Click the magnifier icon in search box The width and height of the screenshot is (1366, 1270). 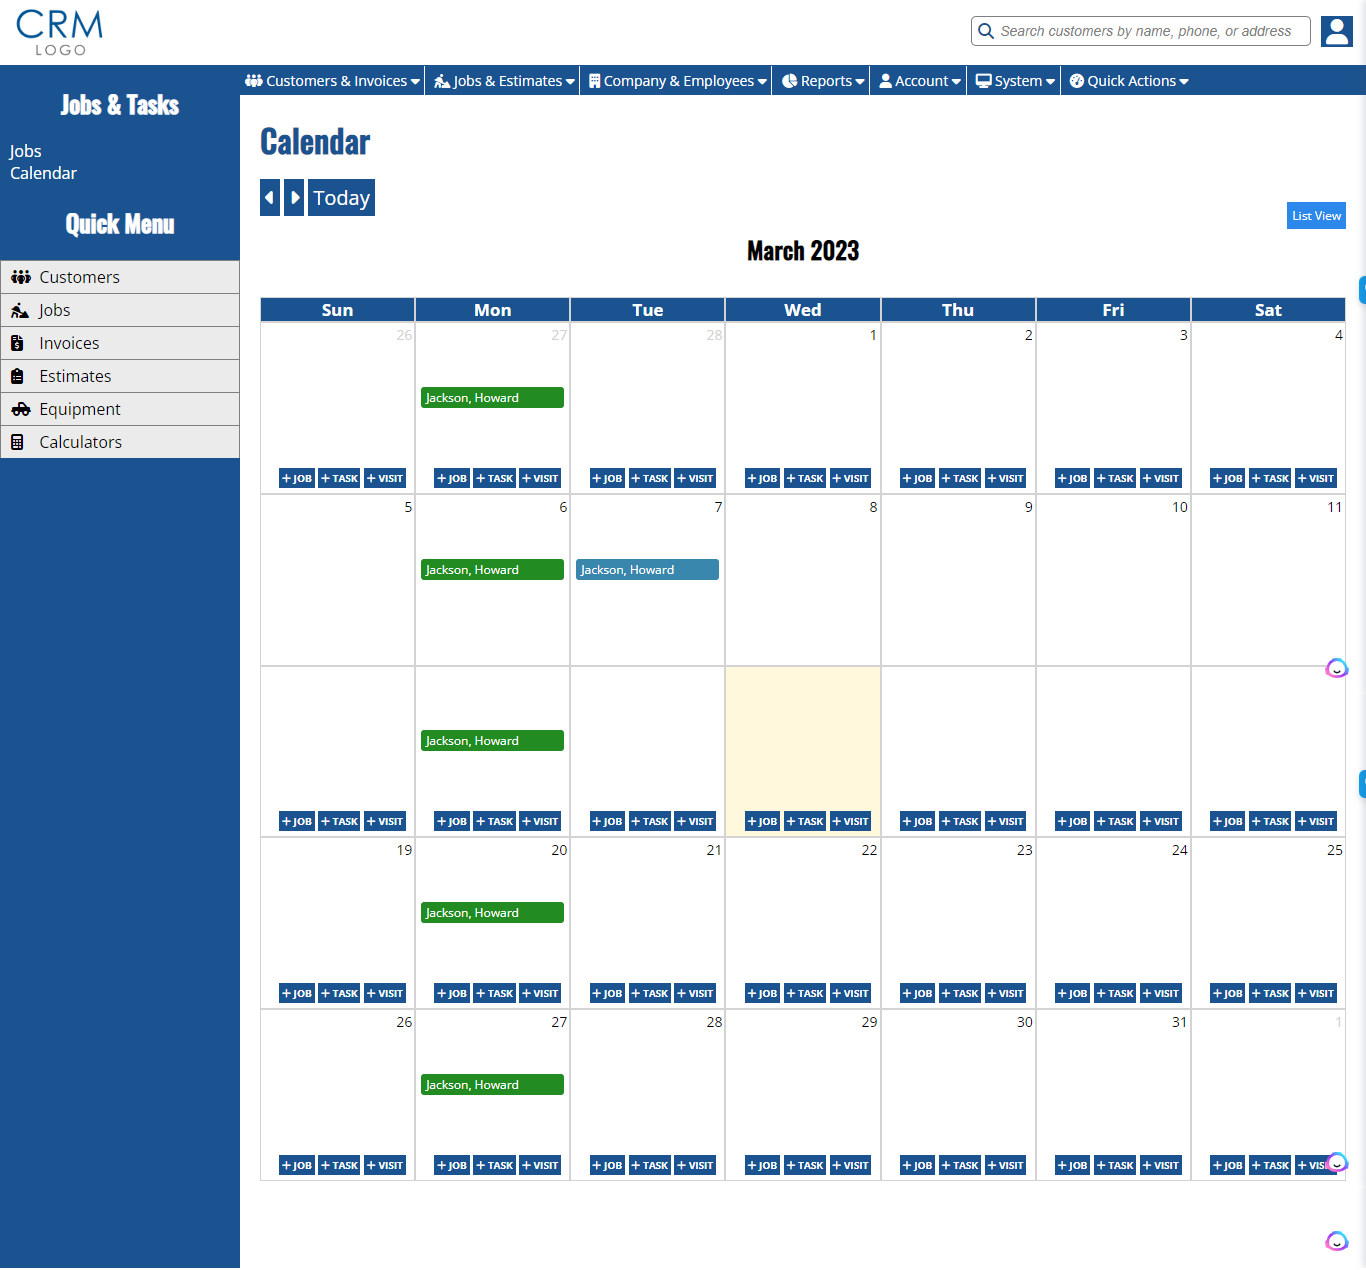[986, 31]
